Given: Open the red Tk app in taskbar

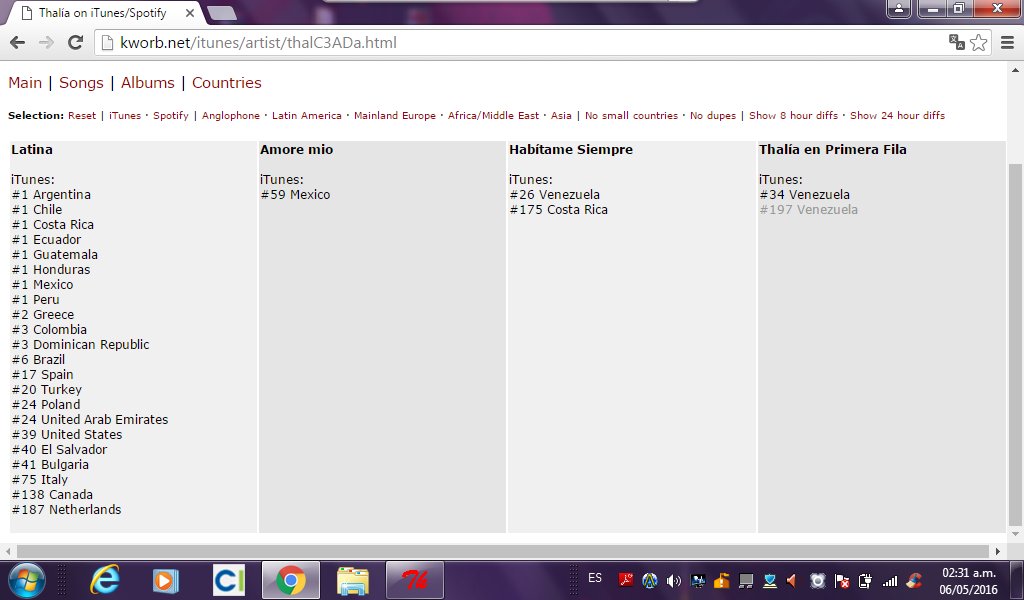Looking at the screenshot, I should pos(415,580).
